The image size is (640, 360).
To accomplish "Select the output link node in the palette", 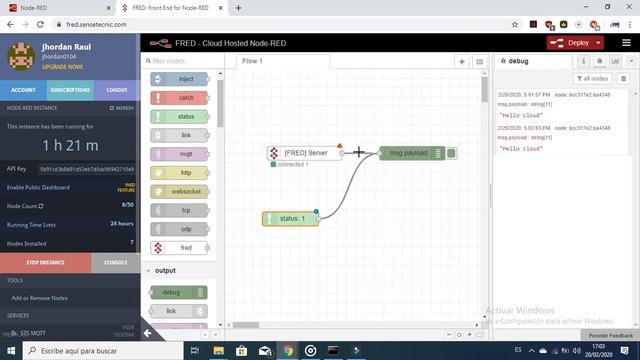I will [178, 311].
